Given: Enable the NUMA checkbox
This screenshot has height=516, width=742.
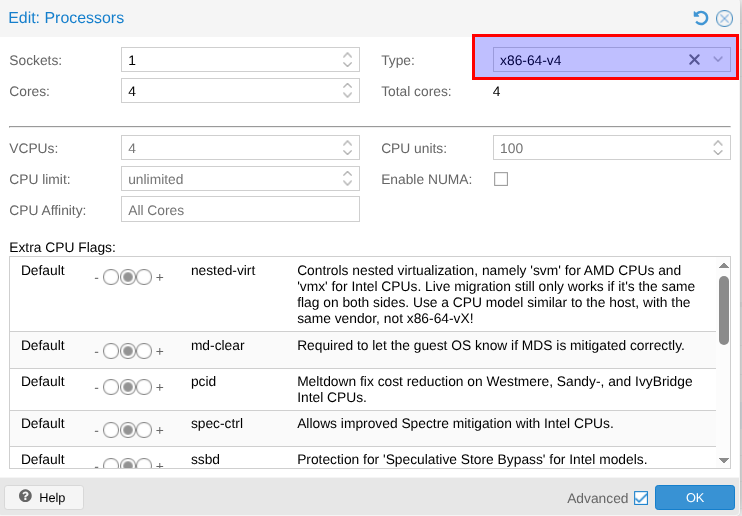Looking at the screenshot, I should coord(501,179).
